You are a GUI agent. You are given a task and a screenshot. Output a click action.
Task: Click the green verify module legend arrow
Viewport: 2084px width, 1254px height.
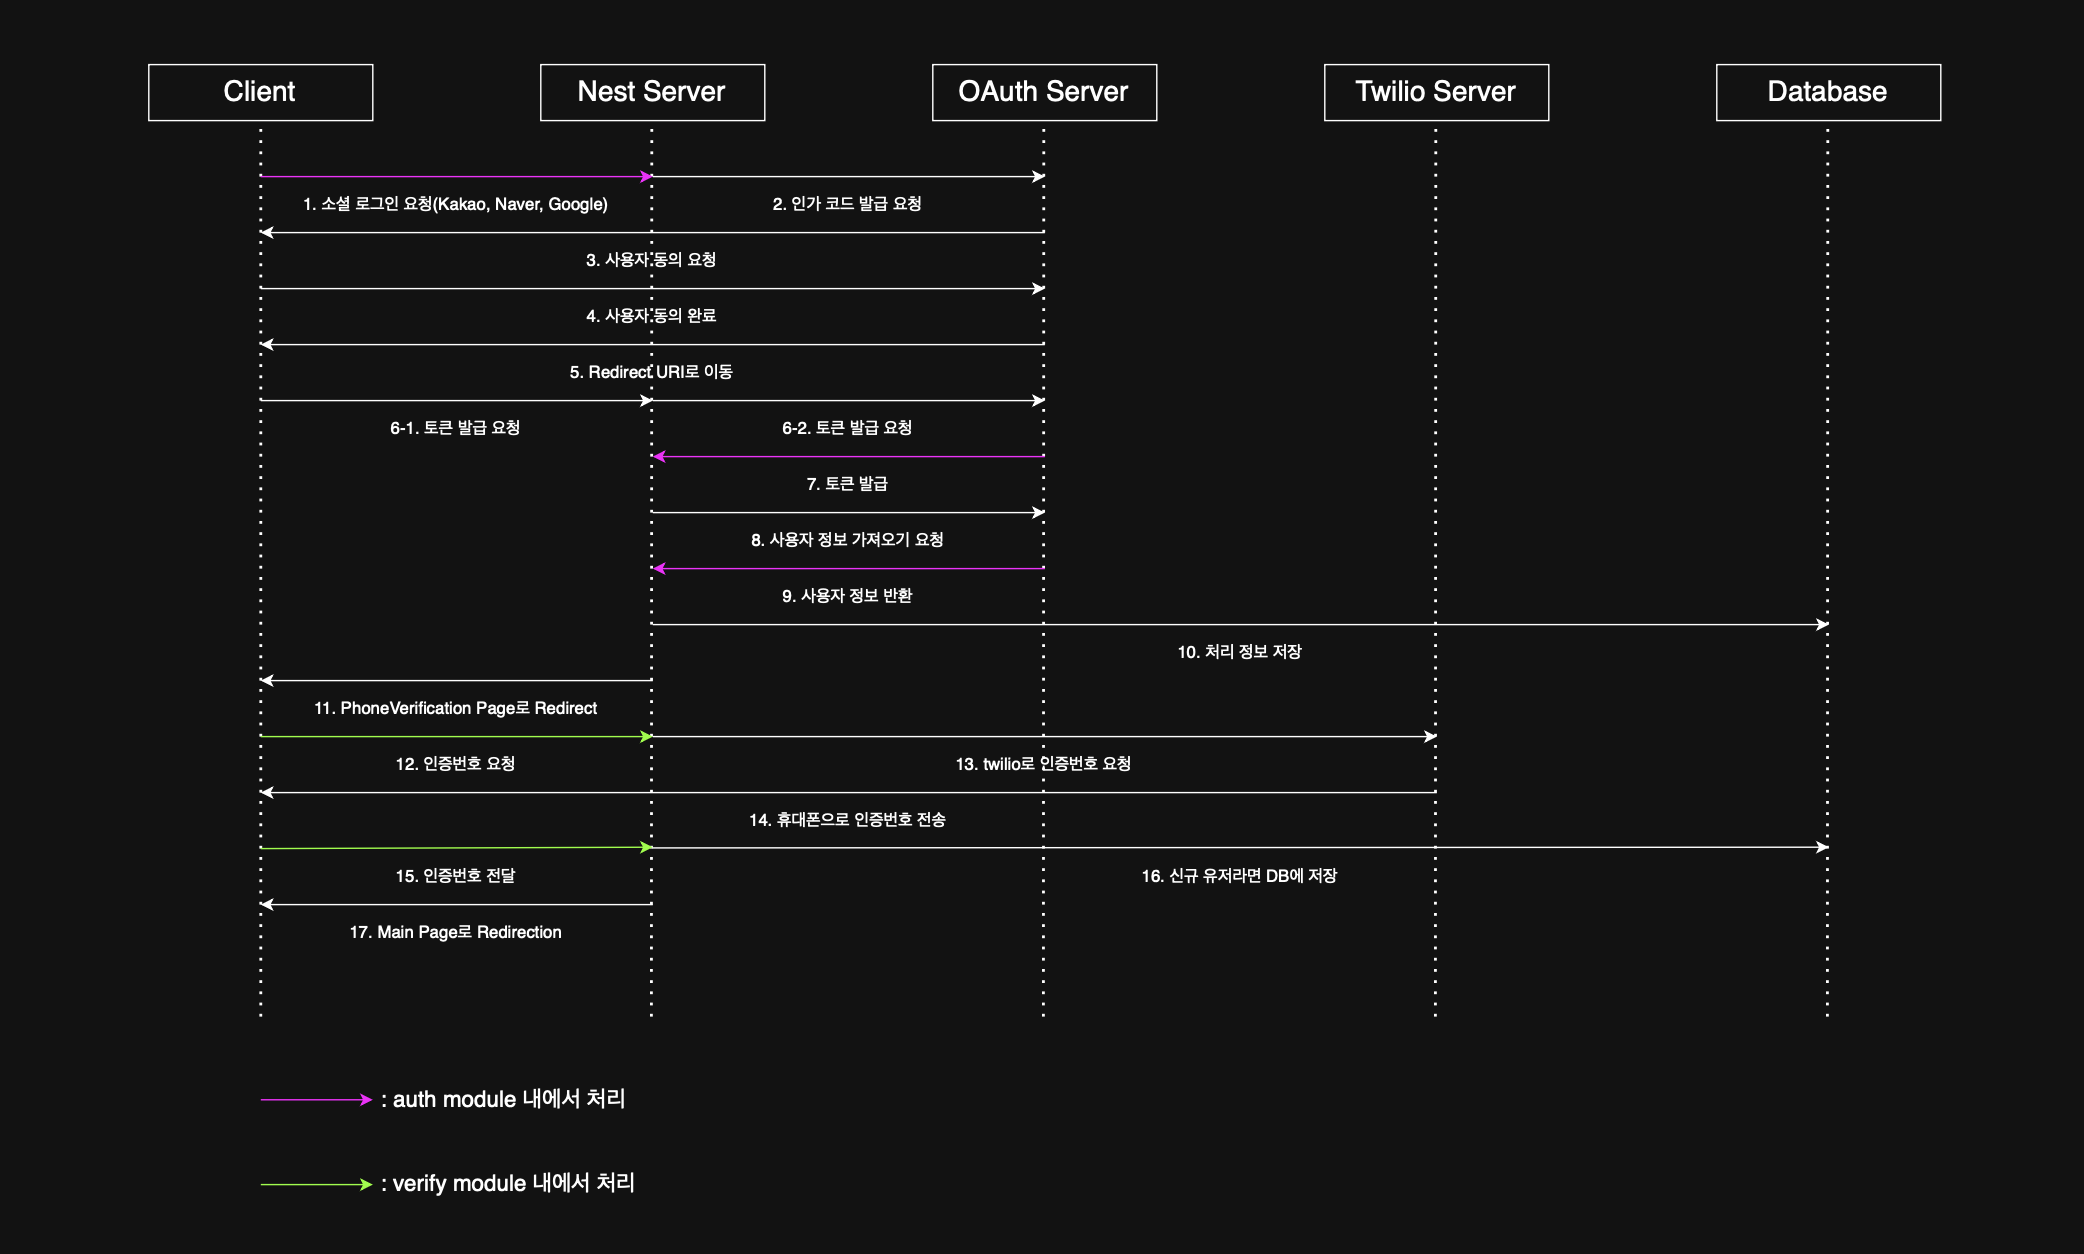pos(316,1184)
